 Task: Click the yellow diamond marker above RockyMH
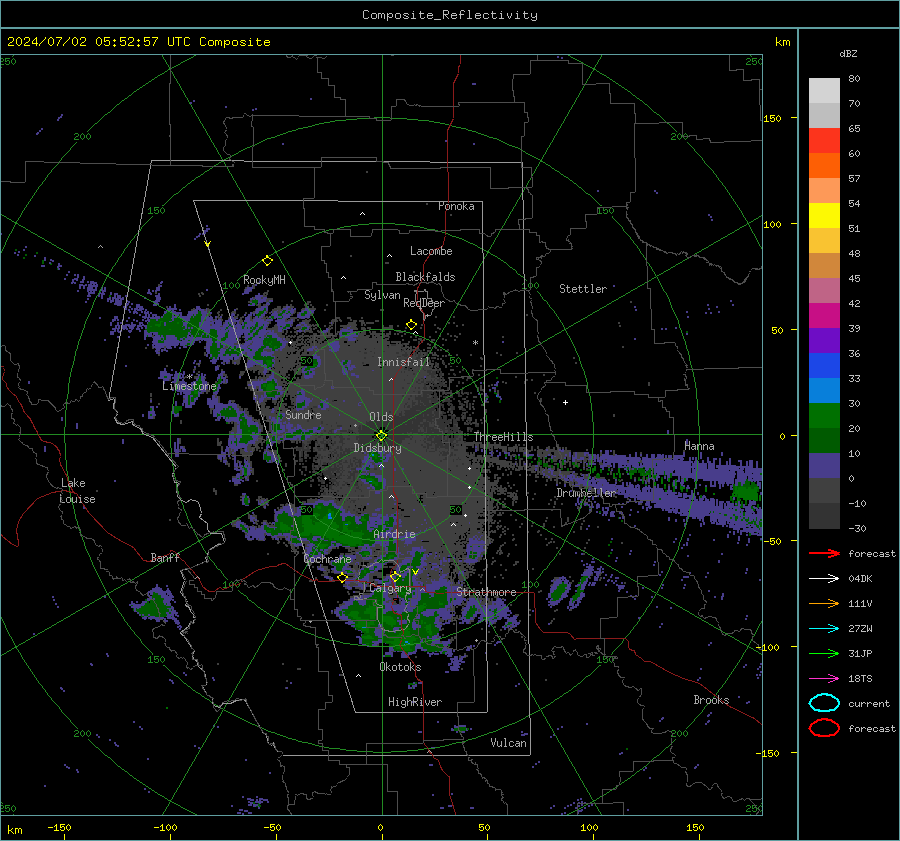tap(267, 261)
